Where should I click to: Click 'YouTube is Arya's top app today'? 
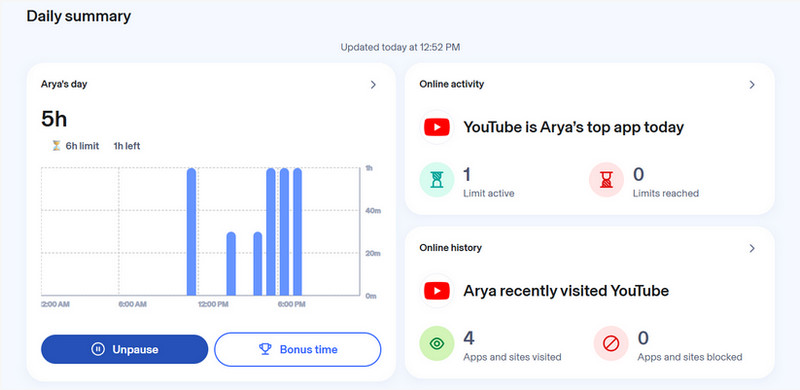pyautogui.click(x=573, y=127)
